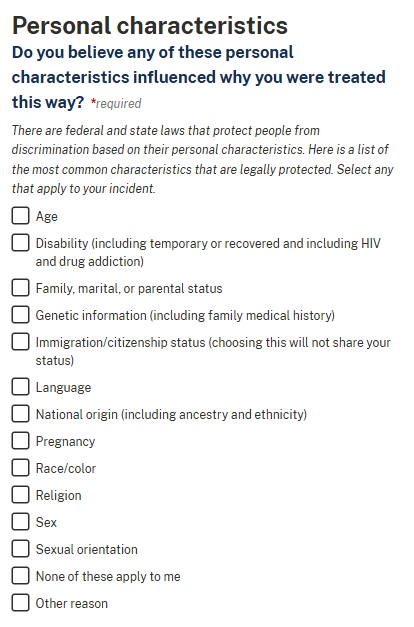Click the Immigration/citizenship status label text
The height and width of the screenshot is (627, 414).
(213, 351)
